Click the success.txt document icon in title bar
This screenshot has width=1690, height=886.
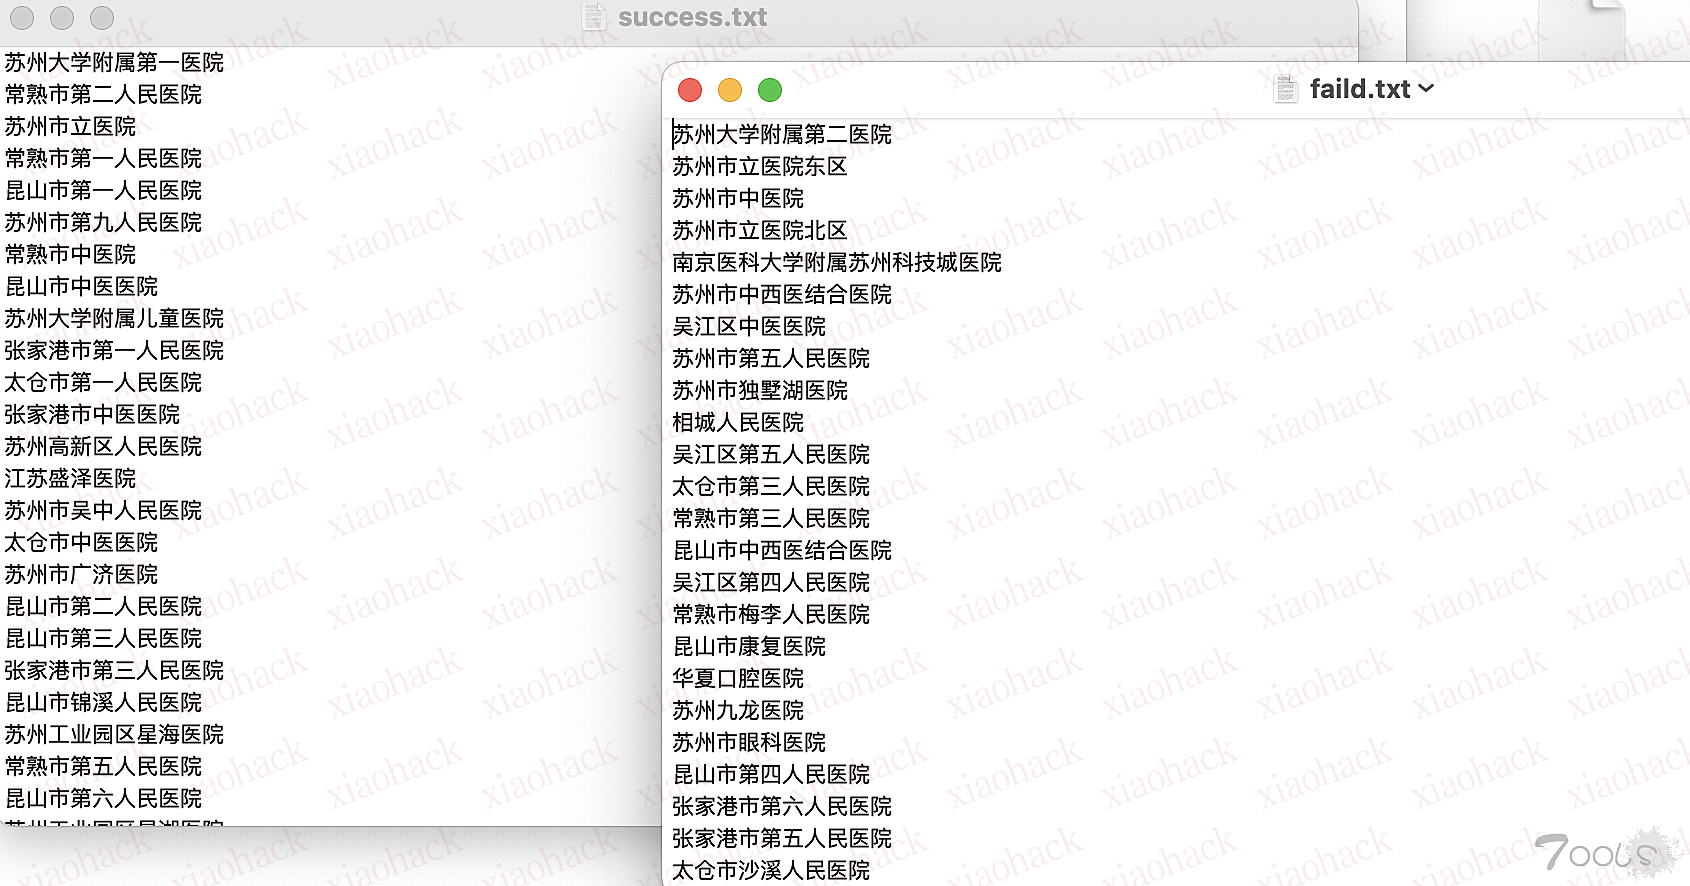(x=594, y=17)
